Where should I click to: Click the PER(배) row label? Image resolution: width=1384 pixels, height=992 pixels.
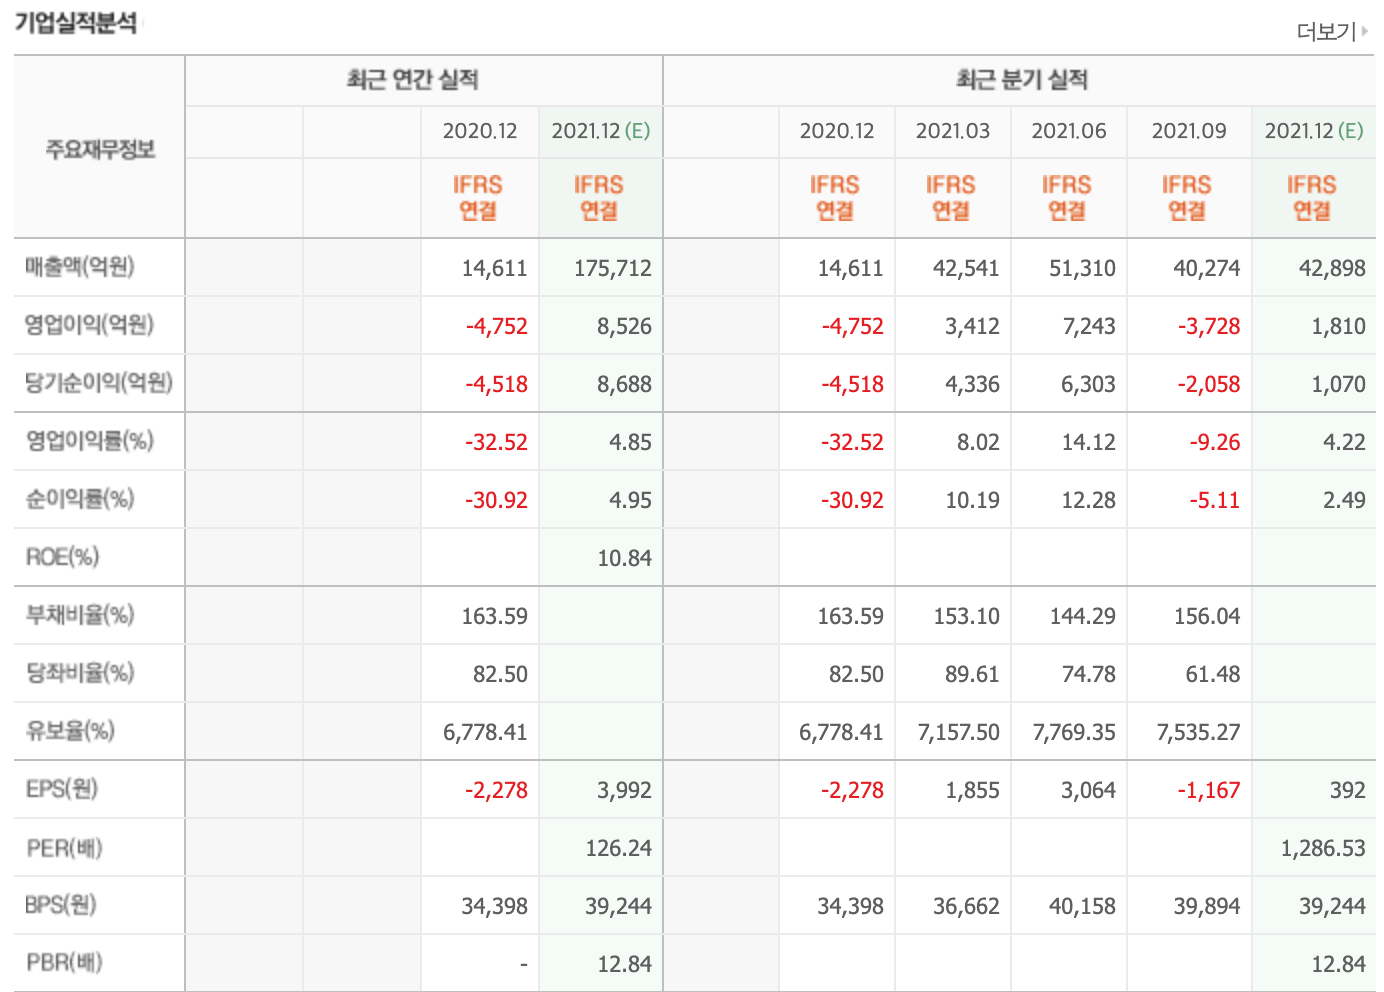pyautogui.click(x=64, y=848)
